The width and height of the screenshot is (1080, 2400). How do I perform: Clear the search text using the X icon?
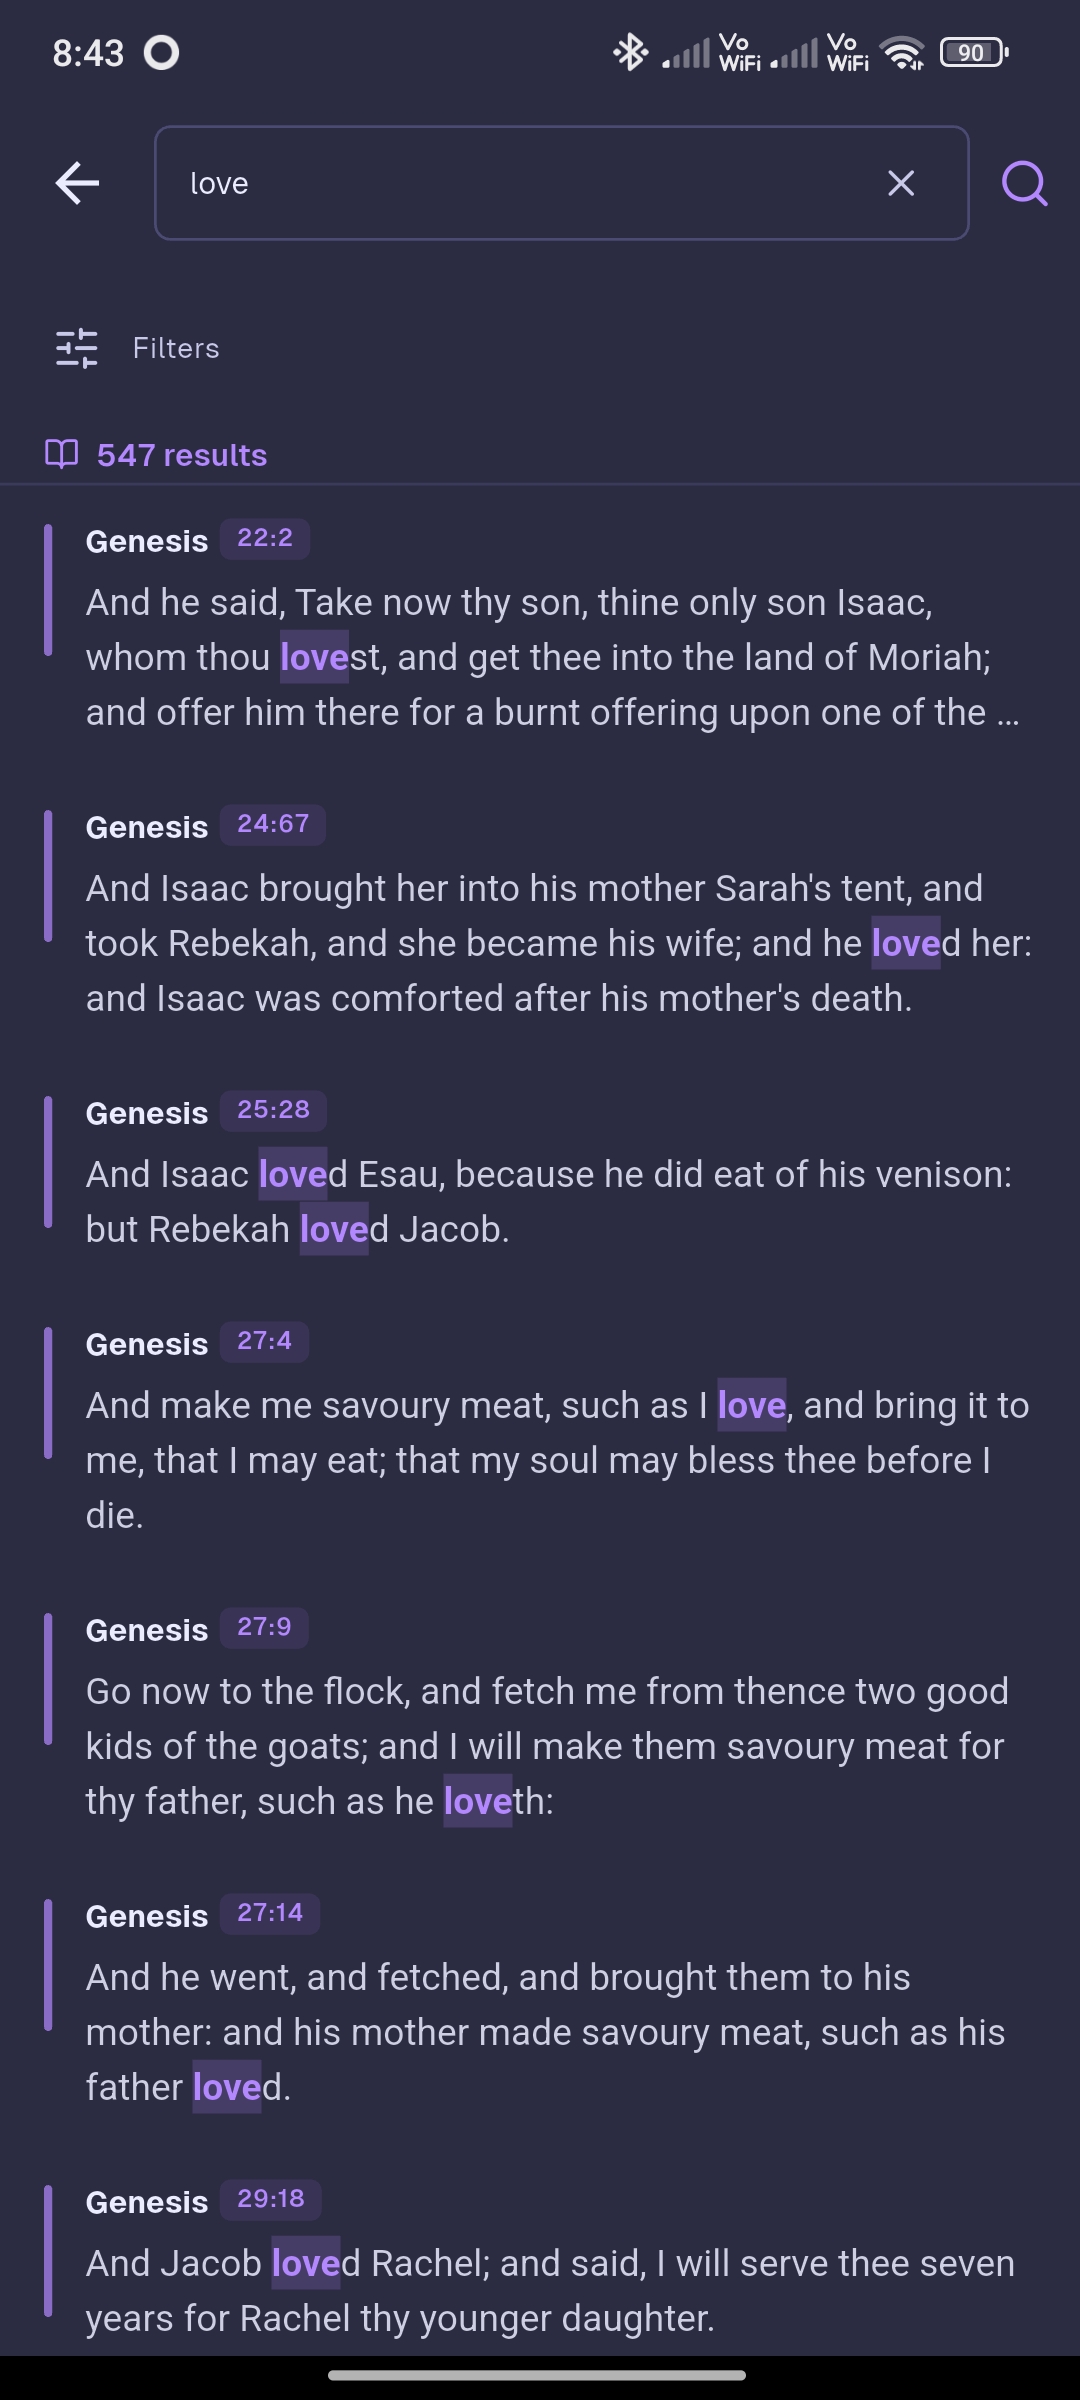click(x=899, y=183)
